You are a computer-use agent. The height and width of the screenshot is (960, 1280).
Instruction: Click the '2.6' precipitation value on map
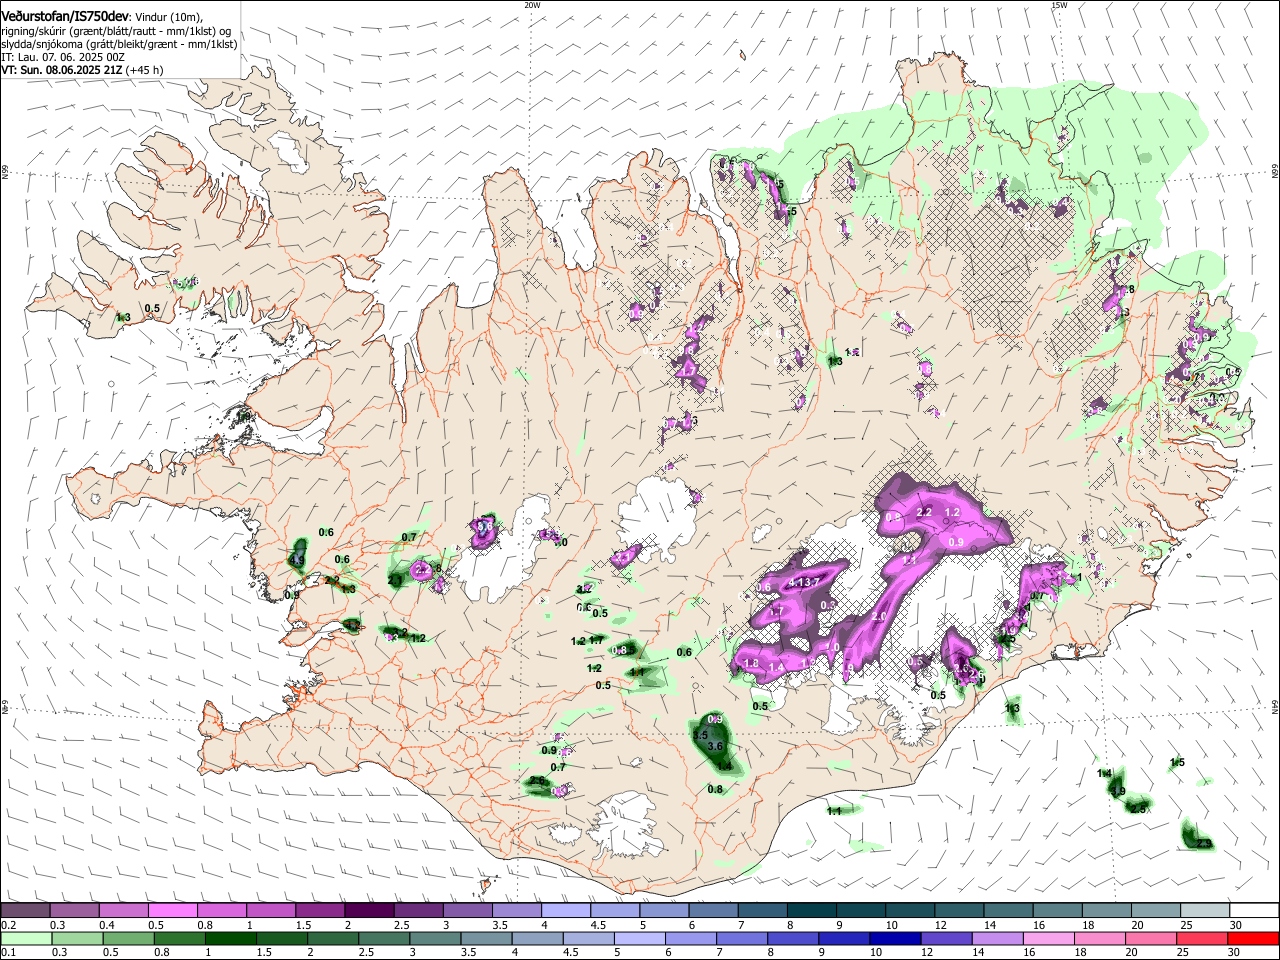tap(537, 781)
